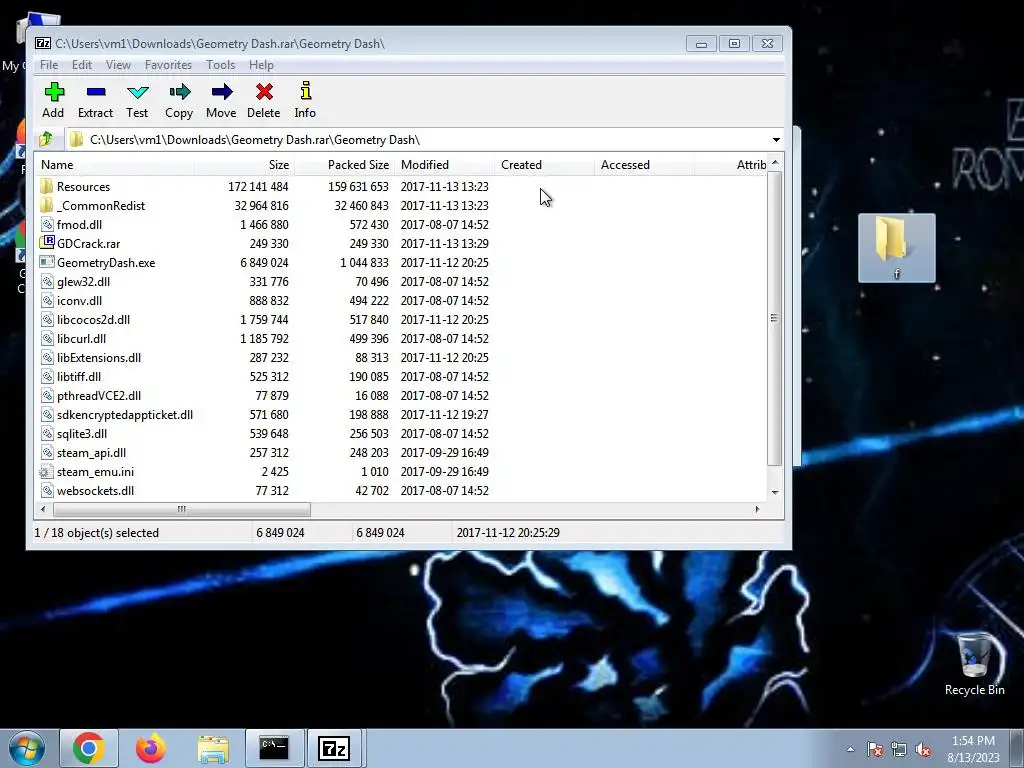Click the vertical scrollbar thumb
The image size is (1024, 768).
(x=775, y=318)
